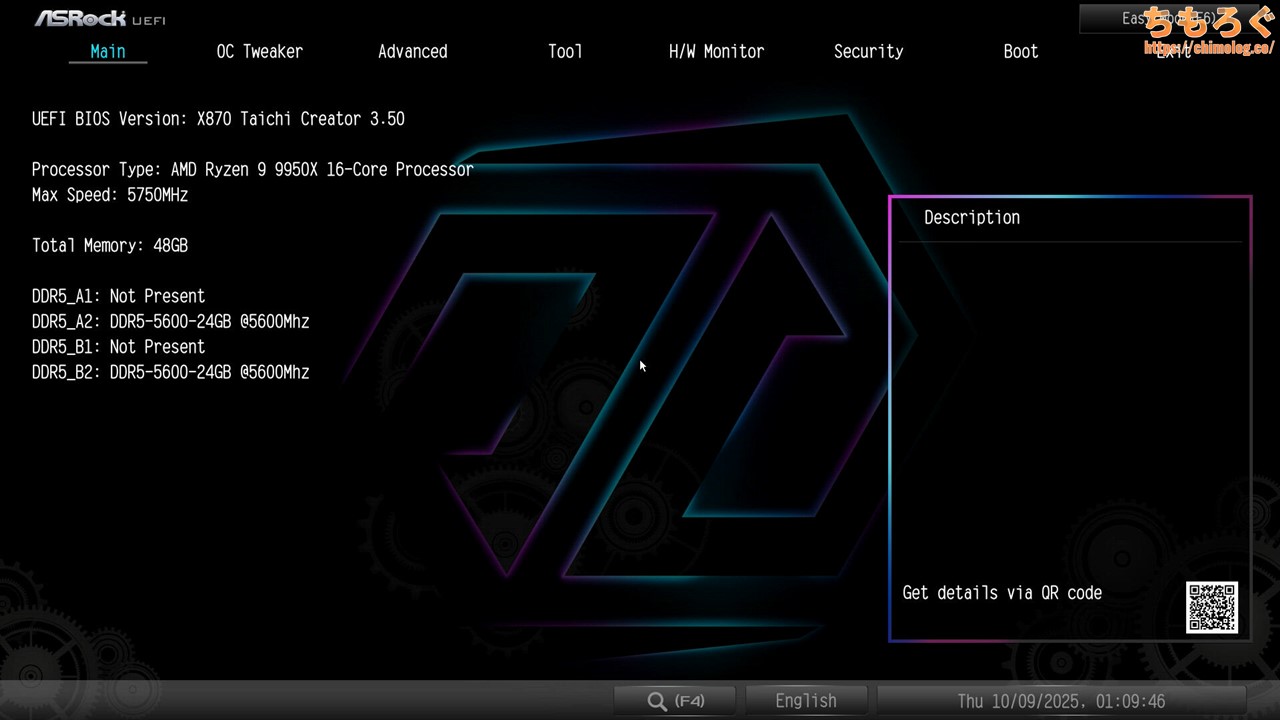Image resolution: width=1280 pixels, height=720 pixels.
Task: Select the Total Memory 48GB line
Action: coord(110,246)
